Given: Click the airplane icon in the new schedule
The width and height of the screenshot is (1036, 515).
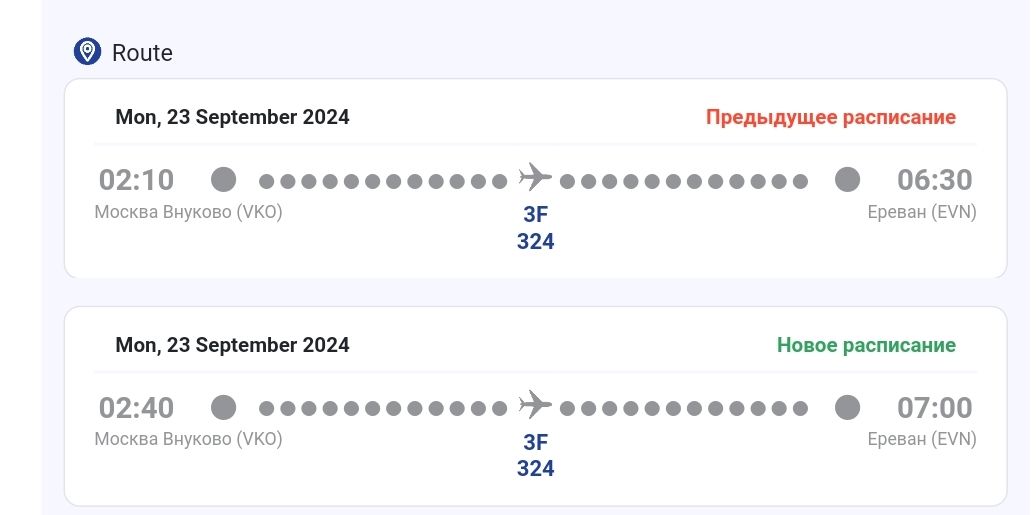Looking at the screenshot, I should coord(535,406).
